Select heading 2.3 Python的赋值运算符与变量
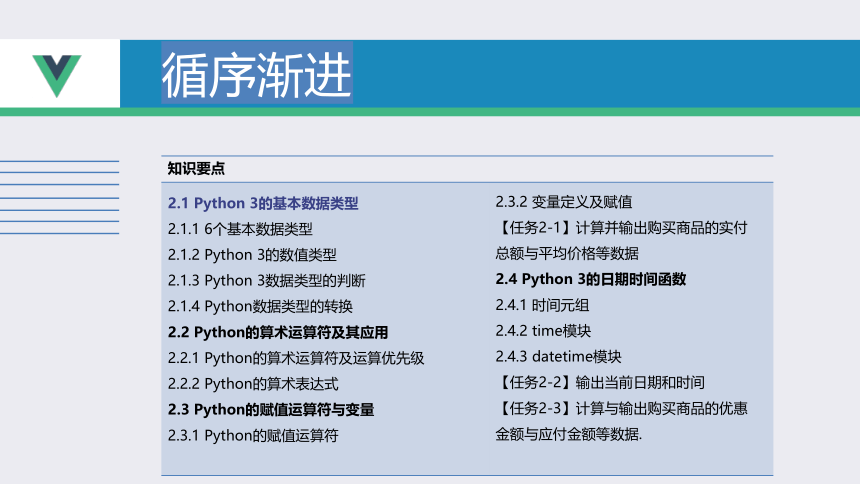This screenshot has width=860, height=484. click(x=271, y=409)
